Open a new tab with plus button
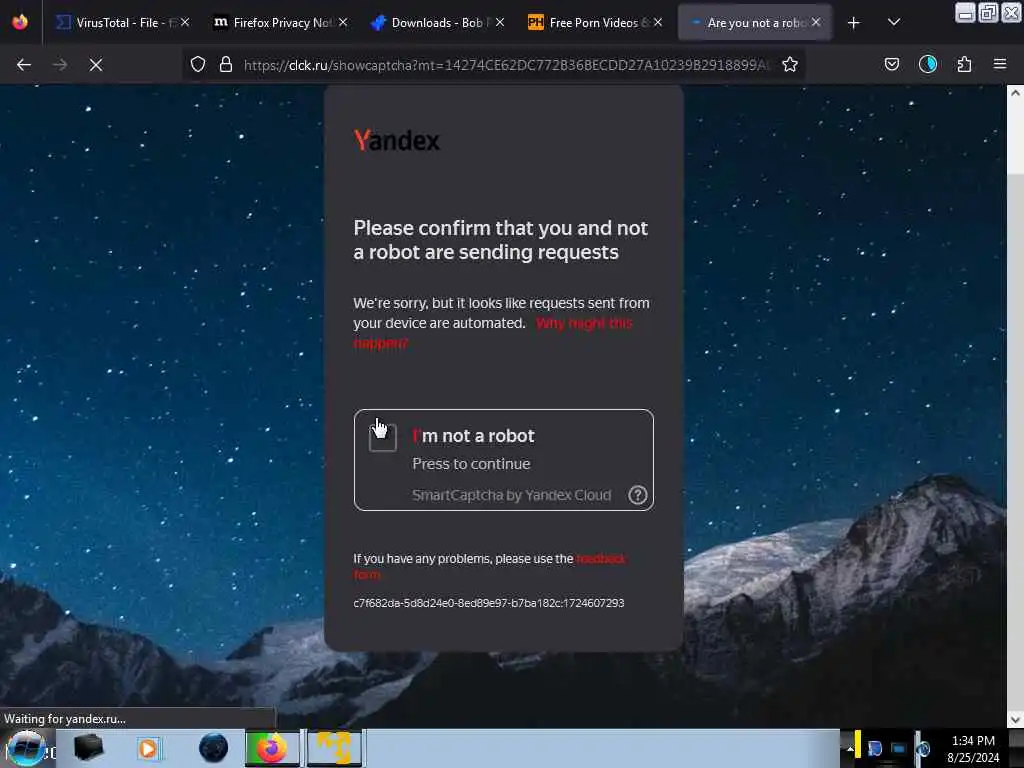Image resolution: width=1024 pixels, height=768 pixels. tap(854, 23)
